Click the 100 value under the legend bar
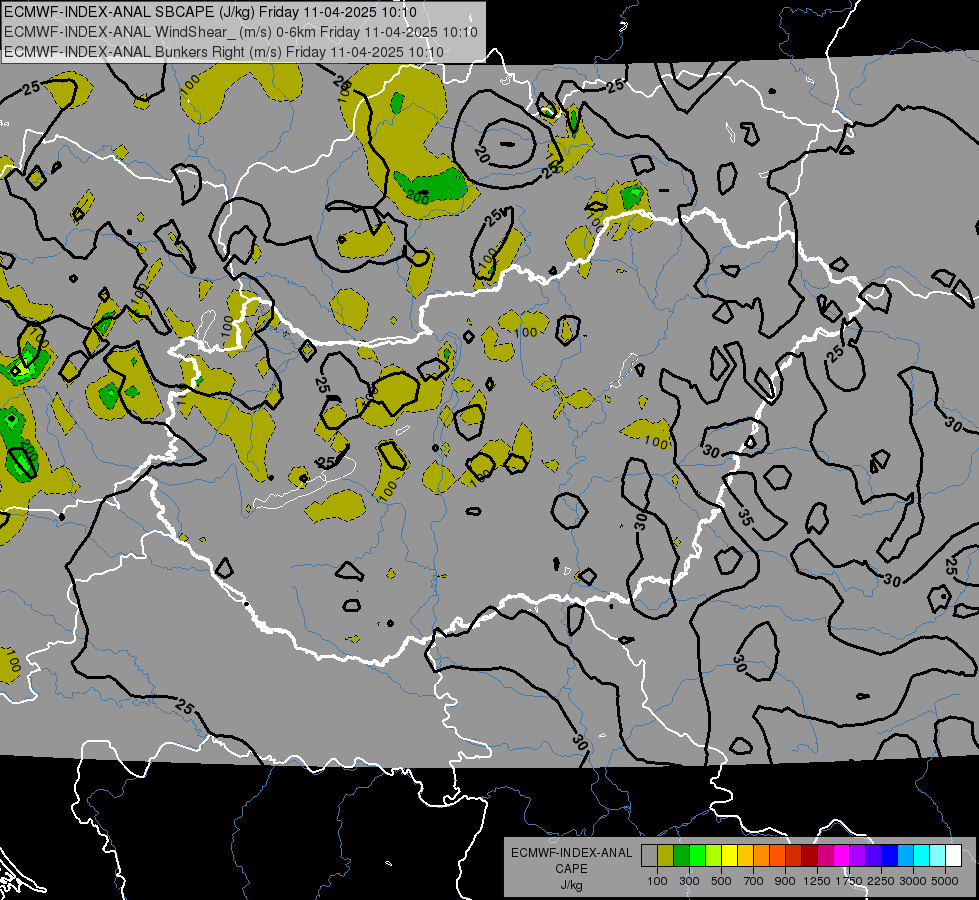The height and width of the screenshot is (900, 979). (x=657, y=881)
